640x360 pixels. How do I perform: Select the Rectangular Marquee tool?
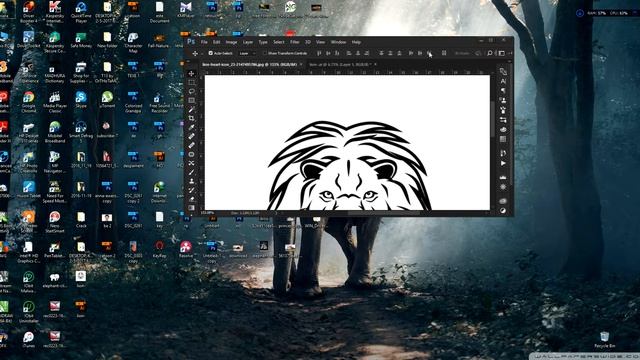(x=191, y=82)
